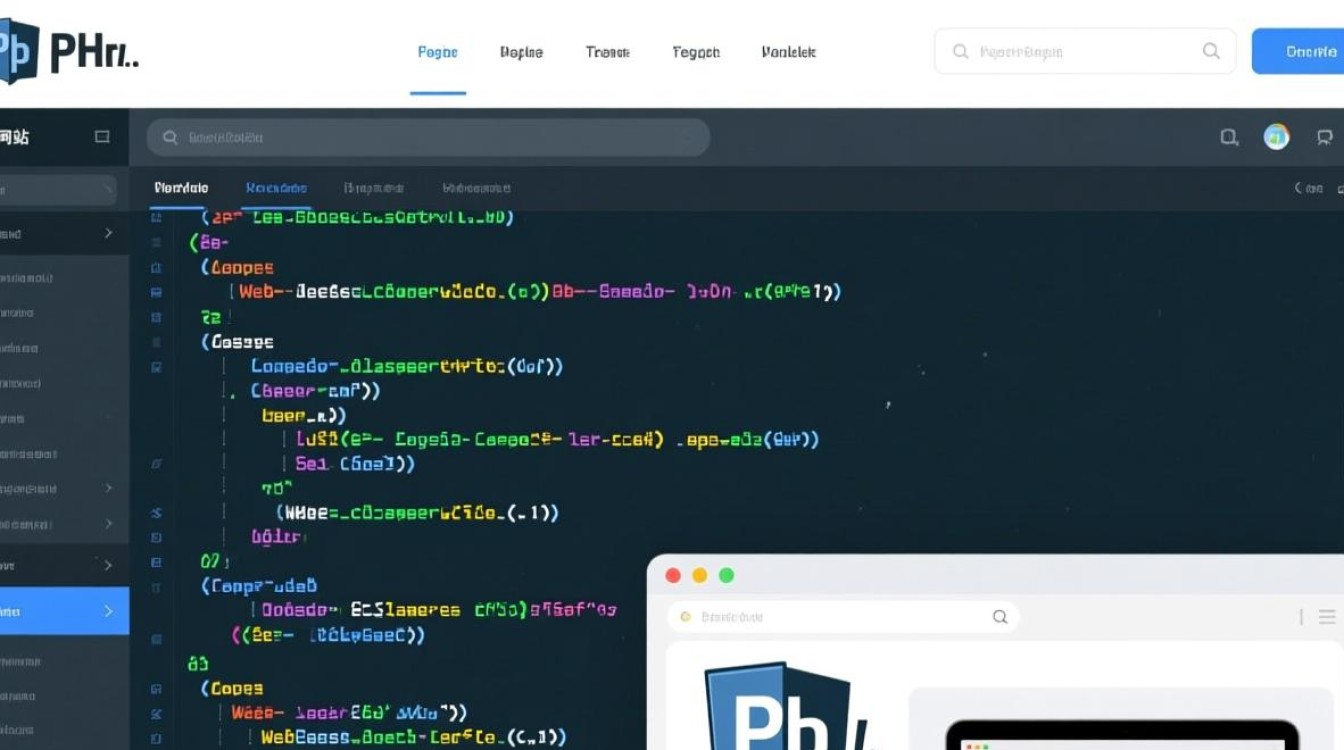Click the magnifier icon inside the dark search bar
The width and height of the screenshot is (1344, 750).
(170, 137)
